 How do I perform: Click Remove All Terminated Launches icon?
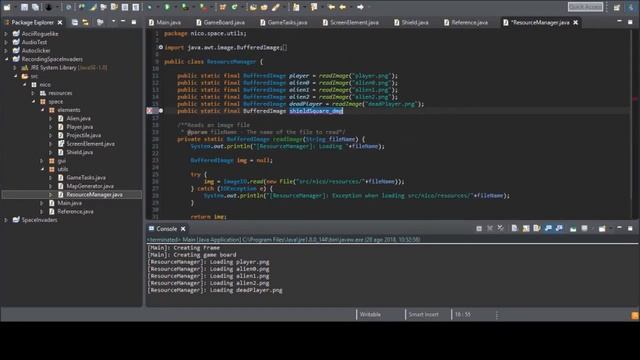pyautogui.click(x=500, y=229)
